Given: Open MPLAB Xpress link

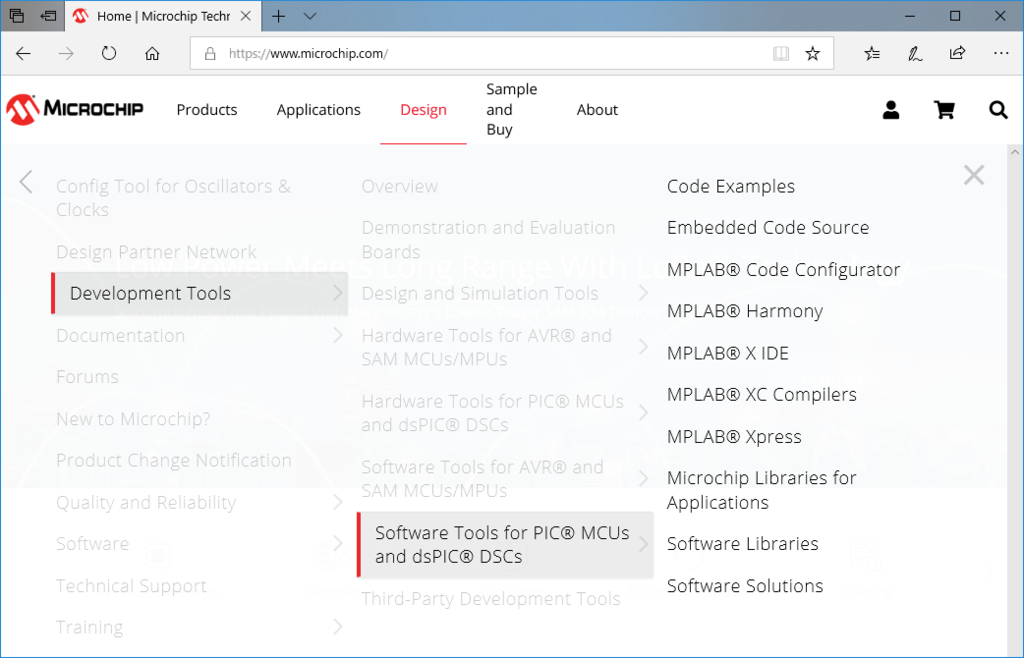Looking at the screenshot, I should coord(734,436).
